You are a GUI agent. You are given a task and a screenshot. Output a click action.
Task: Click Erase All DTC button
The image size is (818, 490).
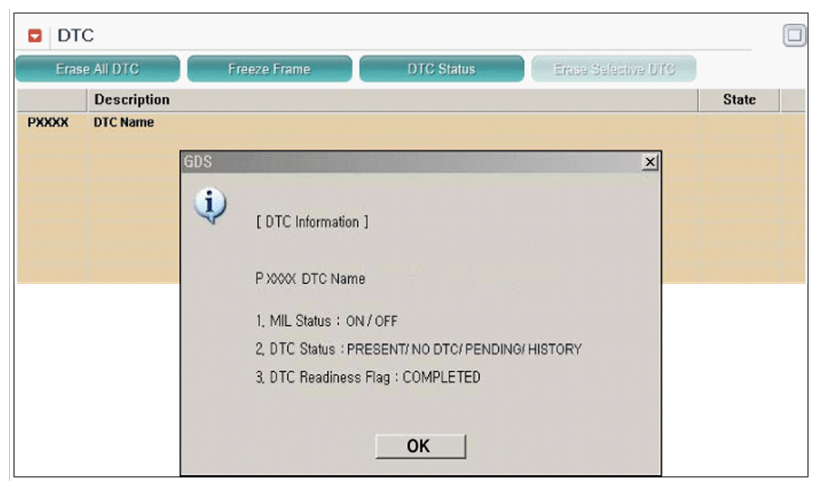click(x=98, y=69)
